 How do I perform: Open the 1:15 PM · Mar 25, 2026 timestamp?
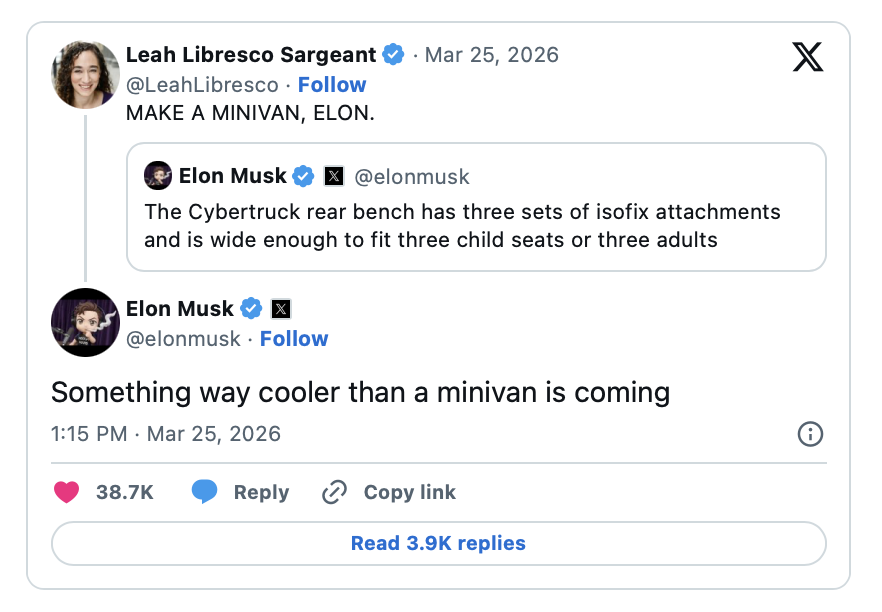[x=166, y=434]
